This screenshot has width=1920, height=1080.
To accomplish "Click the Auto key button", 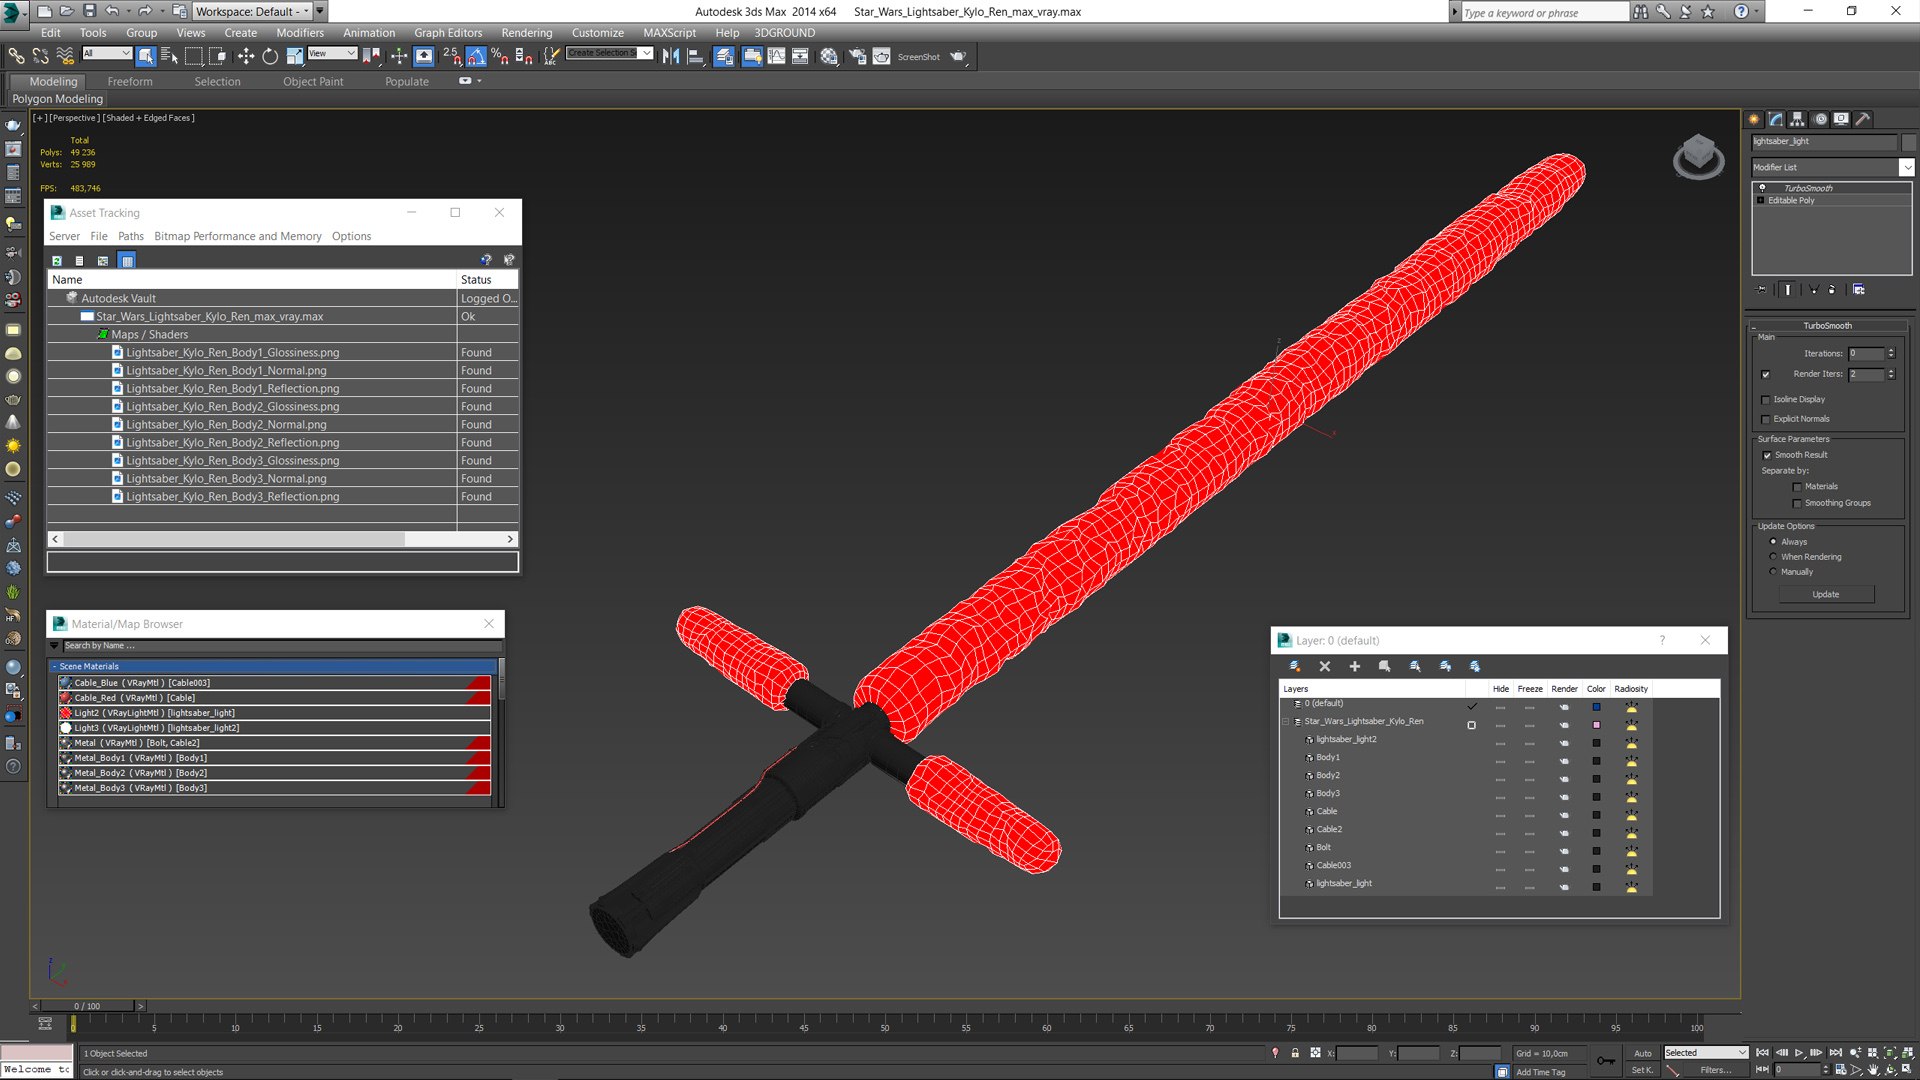I will tap(1643, 1053).
